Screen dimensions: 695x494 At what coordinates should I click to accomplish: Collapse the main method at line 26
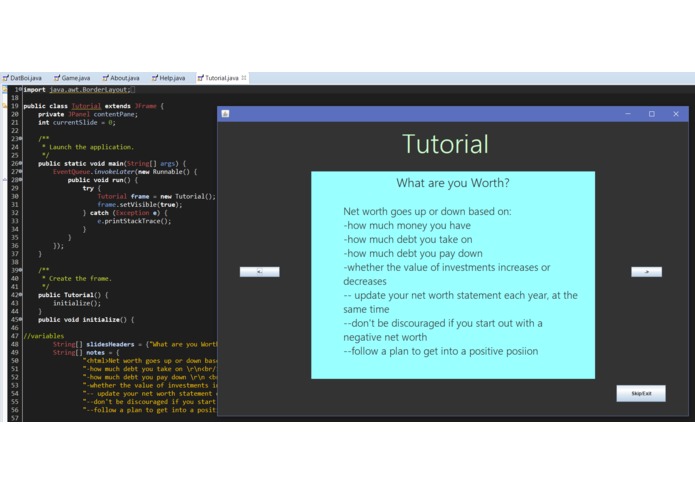pos(20,163)
